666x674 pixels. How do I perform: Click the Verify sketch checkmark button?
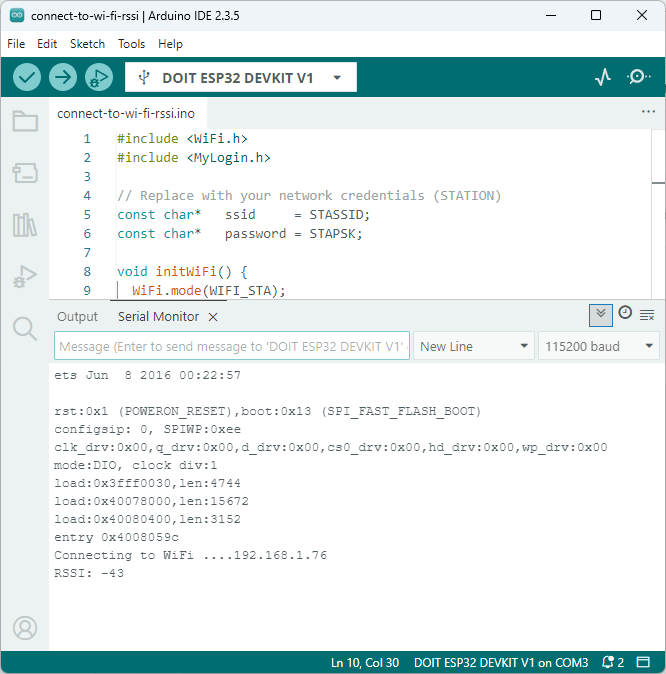click(27, 77)
